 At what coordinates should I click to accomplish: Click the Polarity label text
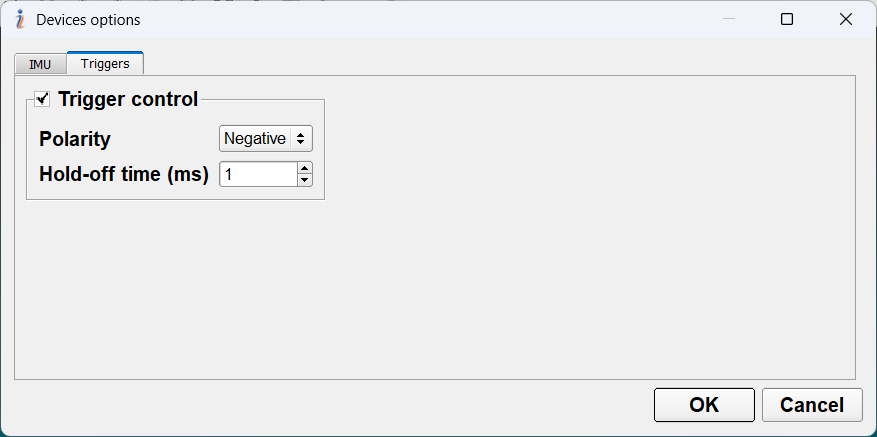click(x=75, y=139)
